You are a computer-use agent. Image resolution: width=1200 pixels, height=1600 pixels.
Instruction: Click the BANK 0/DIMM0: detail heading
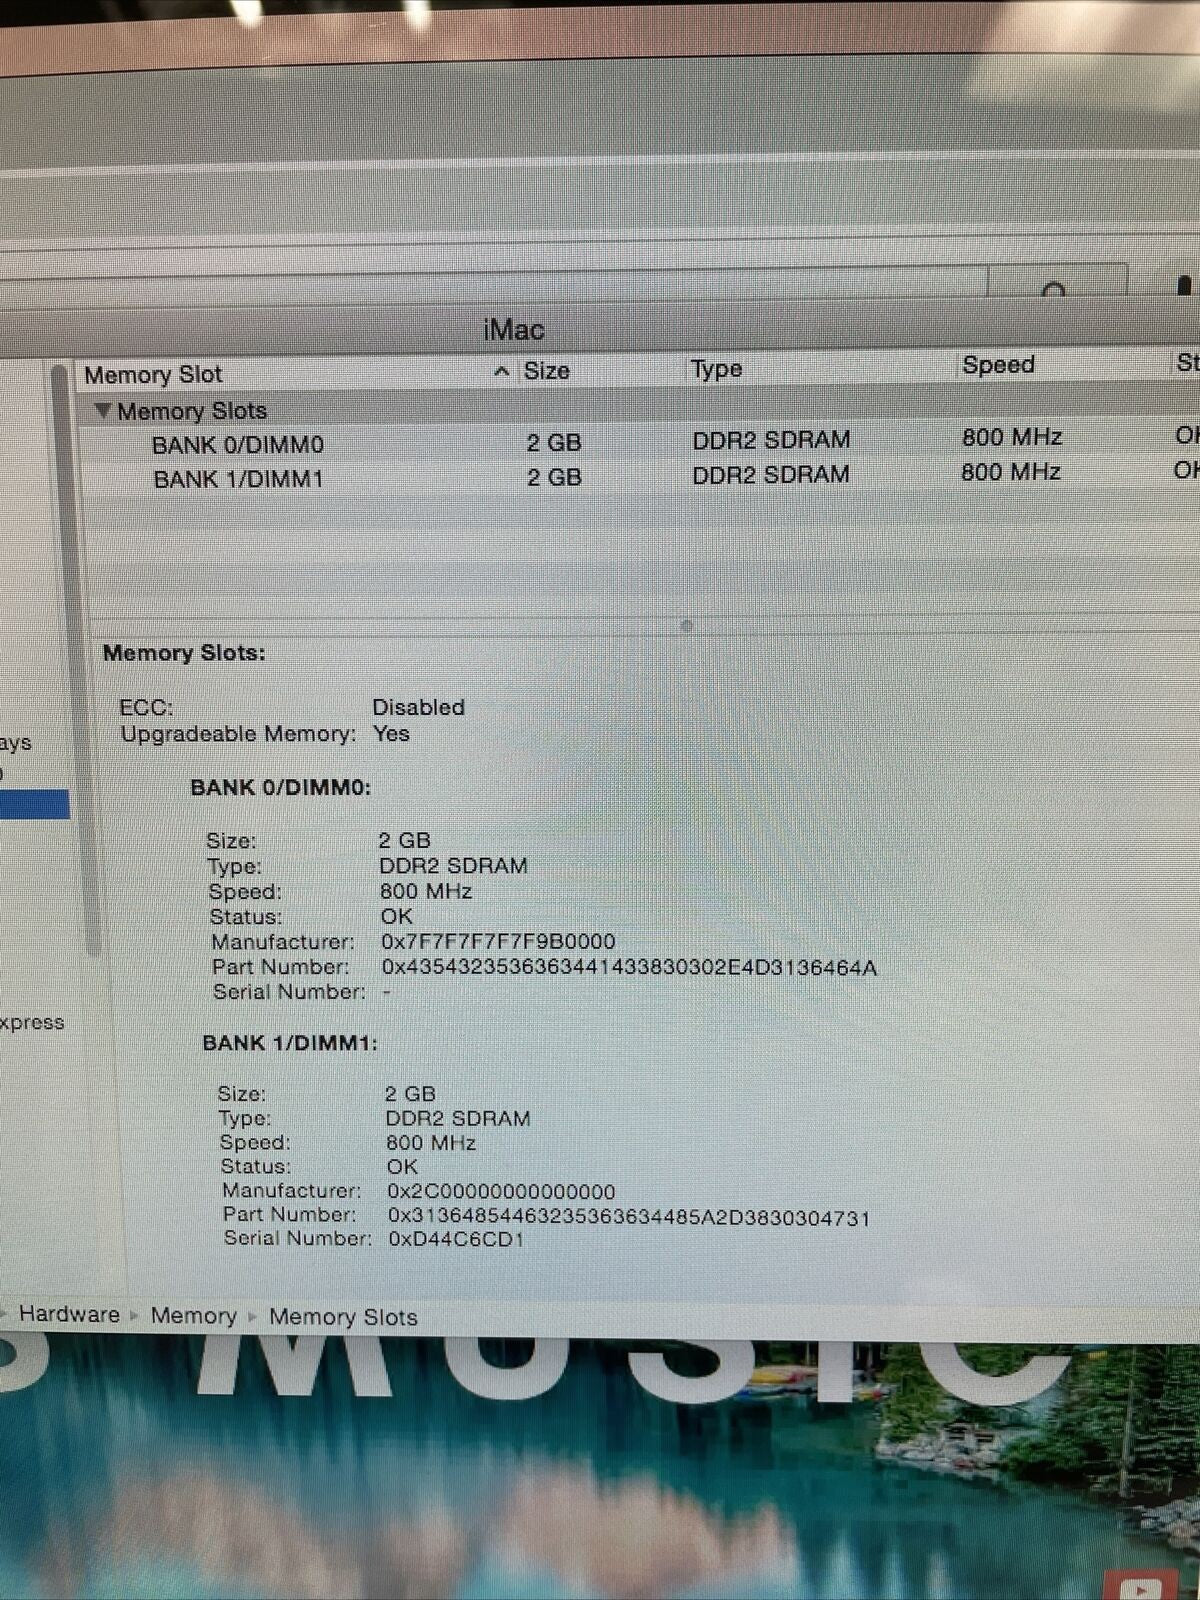(280, 788)
